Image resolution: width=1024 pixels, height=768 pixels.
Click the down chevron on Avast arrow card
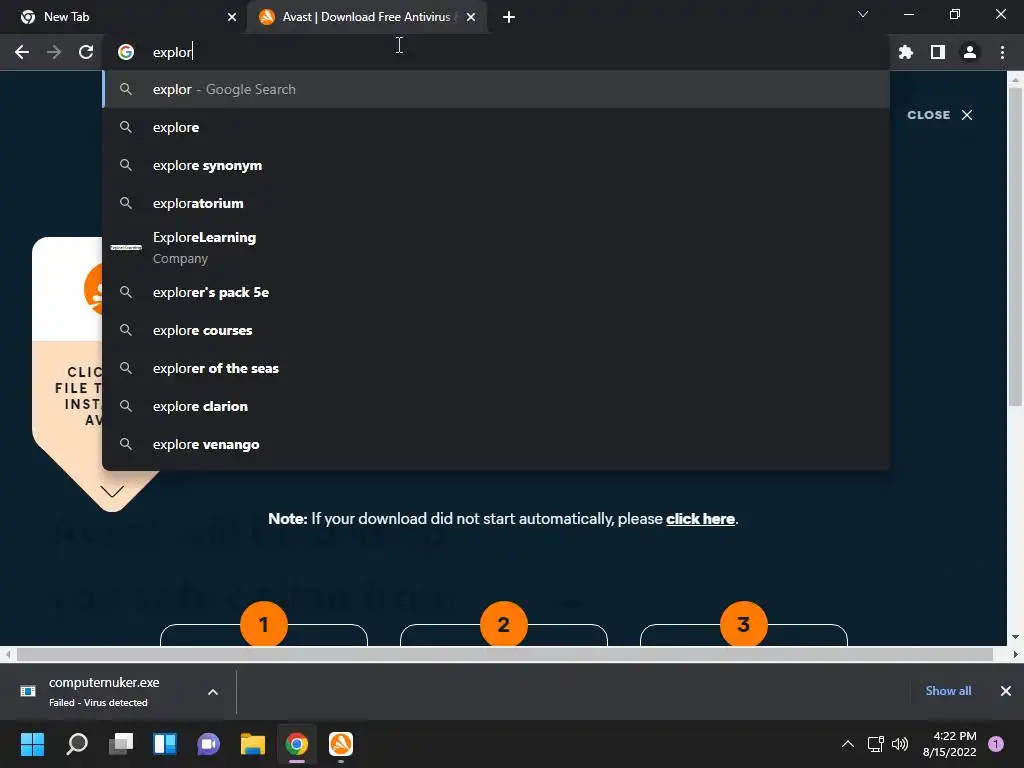(x=112, y=490)
